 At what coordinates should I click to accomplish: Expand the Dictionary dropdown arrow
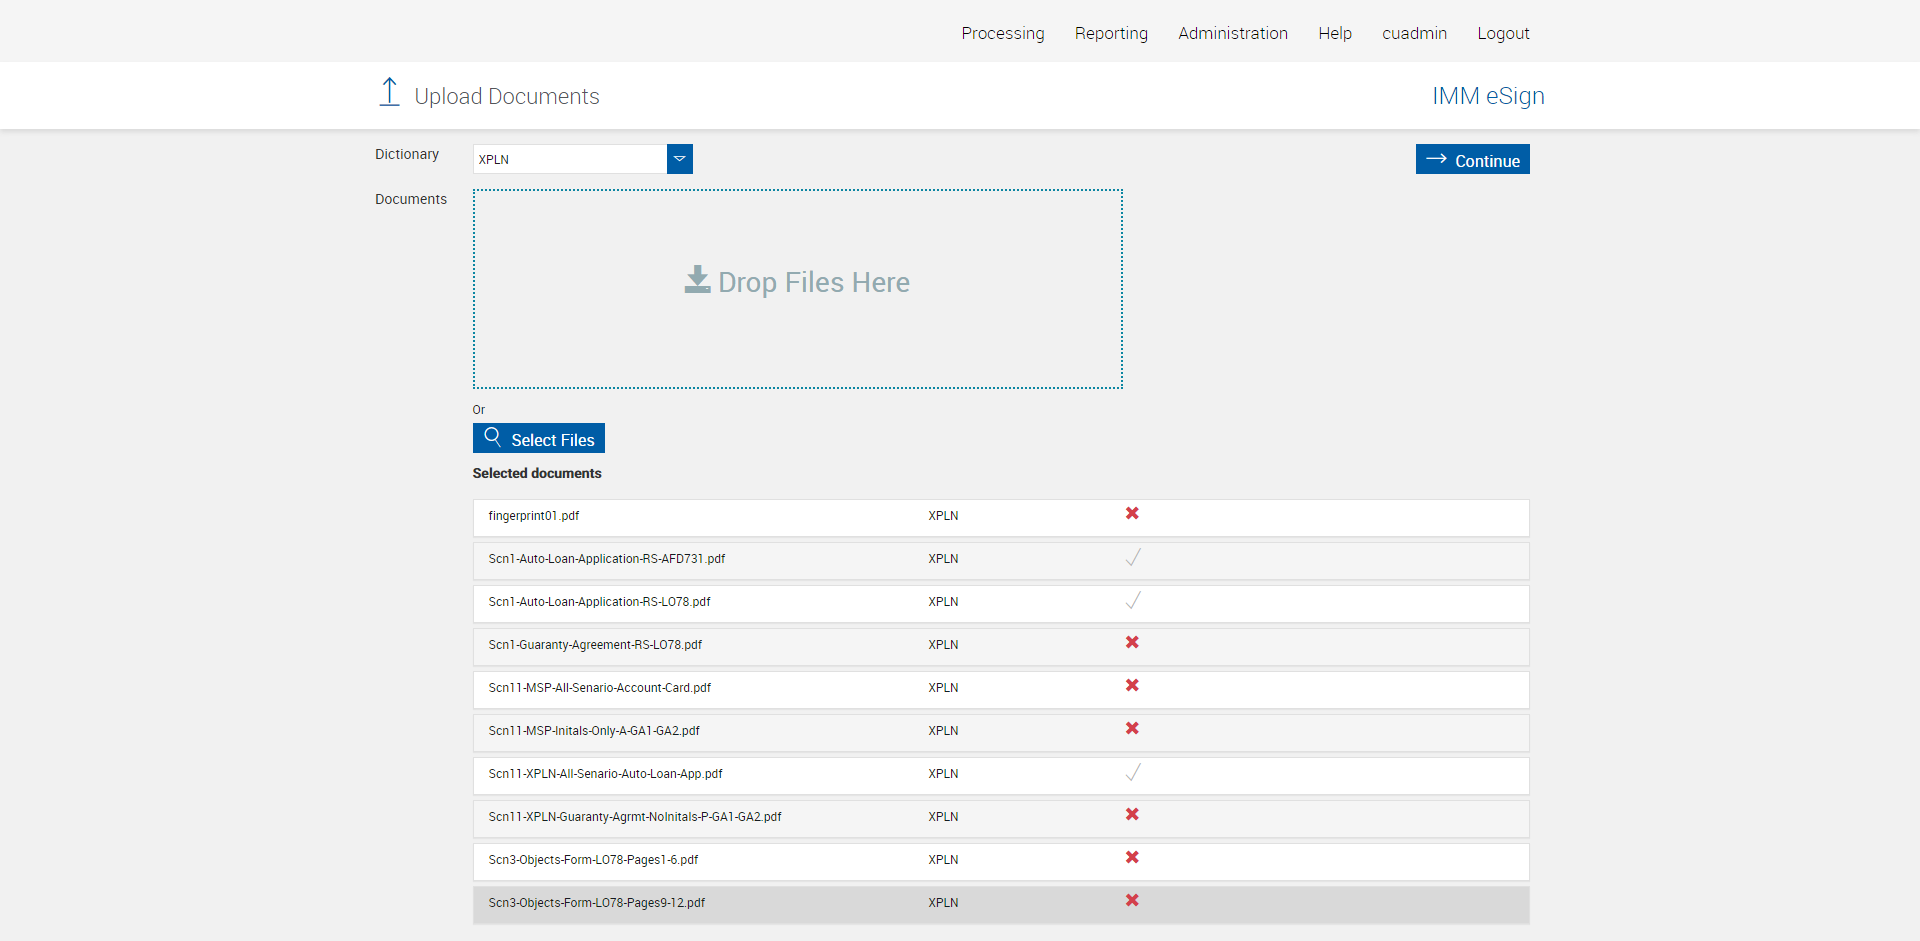pos(680,159)
